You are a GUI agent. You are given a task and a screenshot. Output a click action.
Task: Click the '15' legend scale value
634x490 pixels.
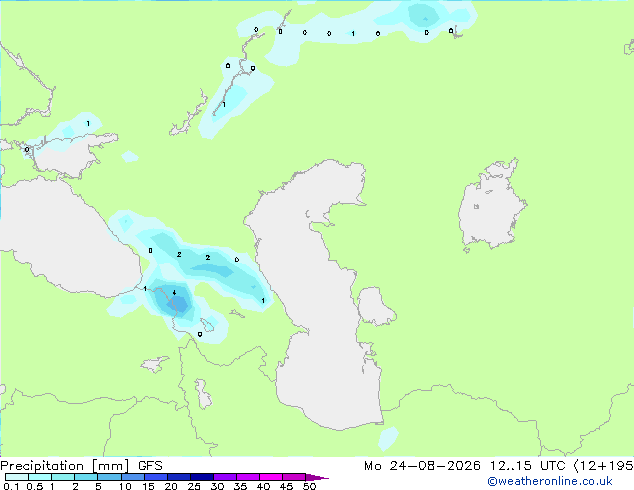tap(148, 486)
